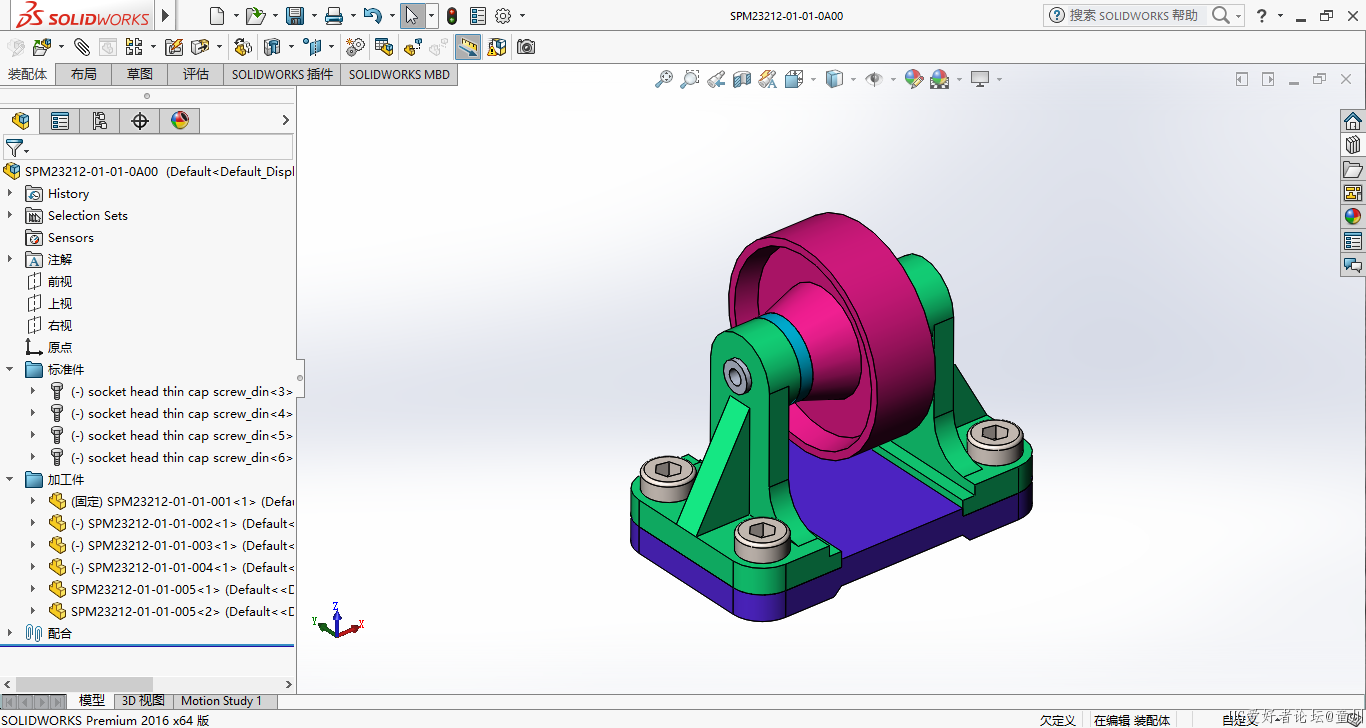
Task: Switch to the 草图 tab
Action: (x=139, y=74)
